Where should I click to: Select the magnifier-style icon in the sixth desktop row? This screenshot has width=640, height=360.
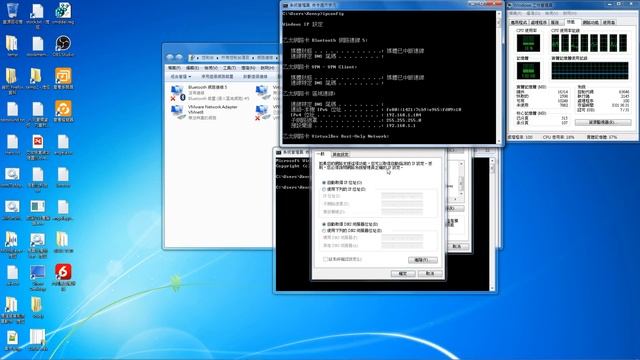coord(12,175)
